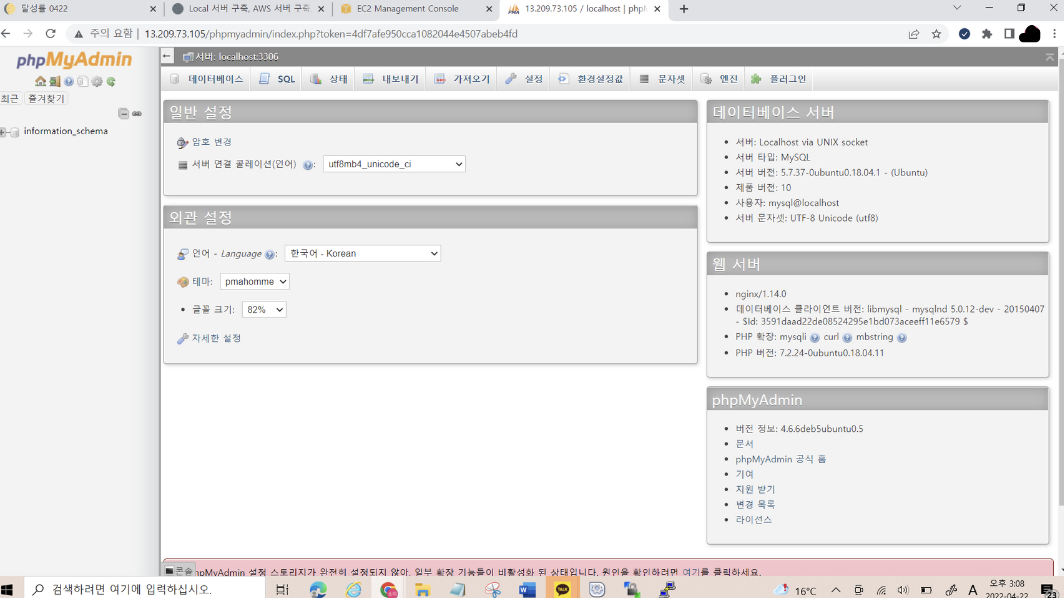This screenshot has width=1064, height=598.
Task: Open the 테마 dropdown showing pmahomme
Action: [x=254, y=281]
